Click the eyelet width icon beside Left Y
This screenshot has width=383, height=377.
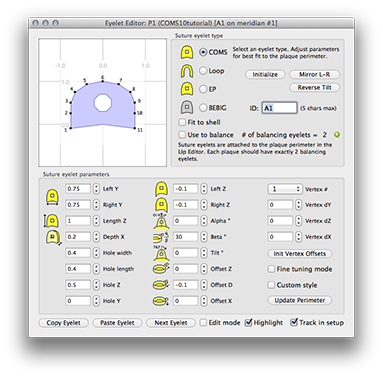(x=52, y=197)
